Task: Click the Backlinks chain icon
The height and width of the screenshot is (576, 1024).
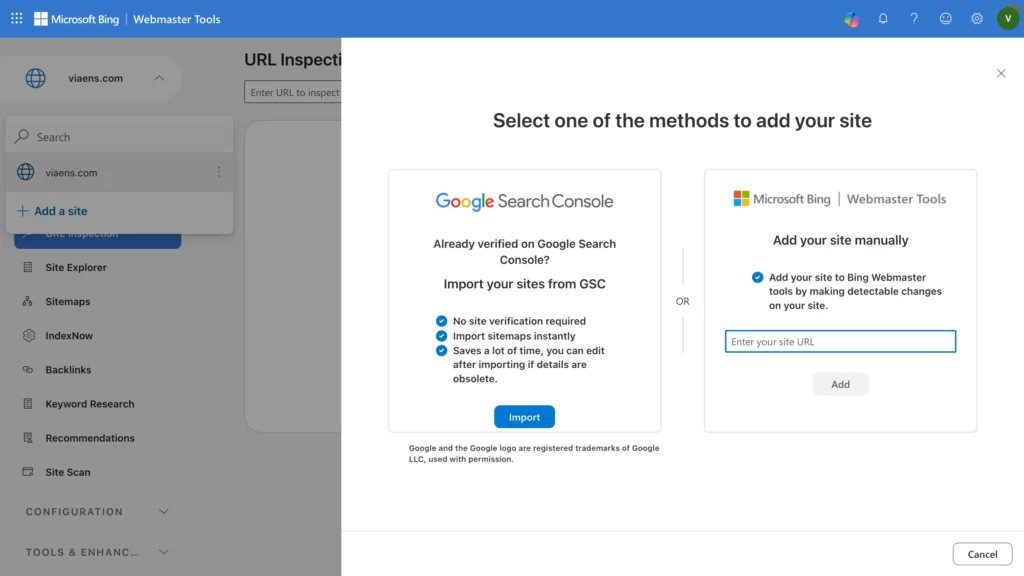Action: (x=27, y=370)
